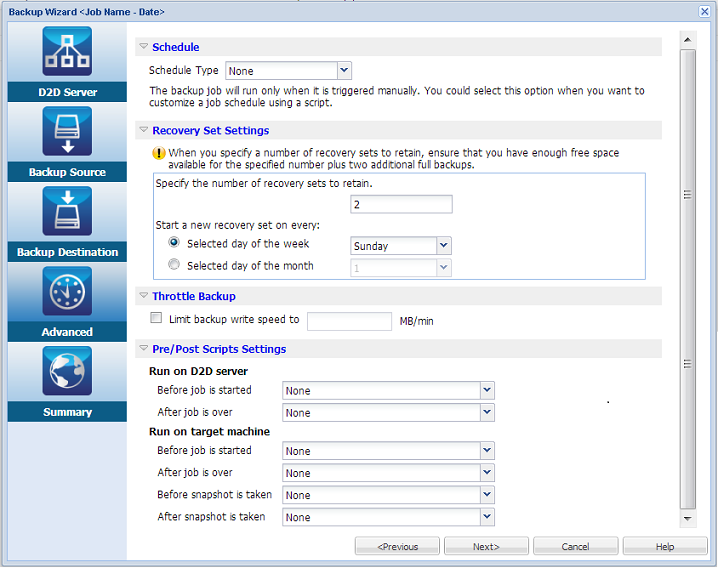Select the 'Selected day of the month' radio button

(174, 264)
